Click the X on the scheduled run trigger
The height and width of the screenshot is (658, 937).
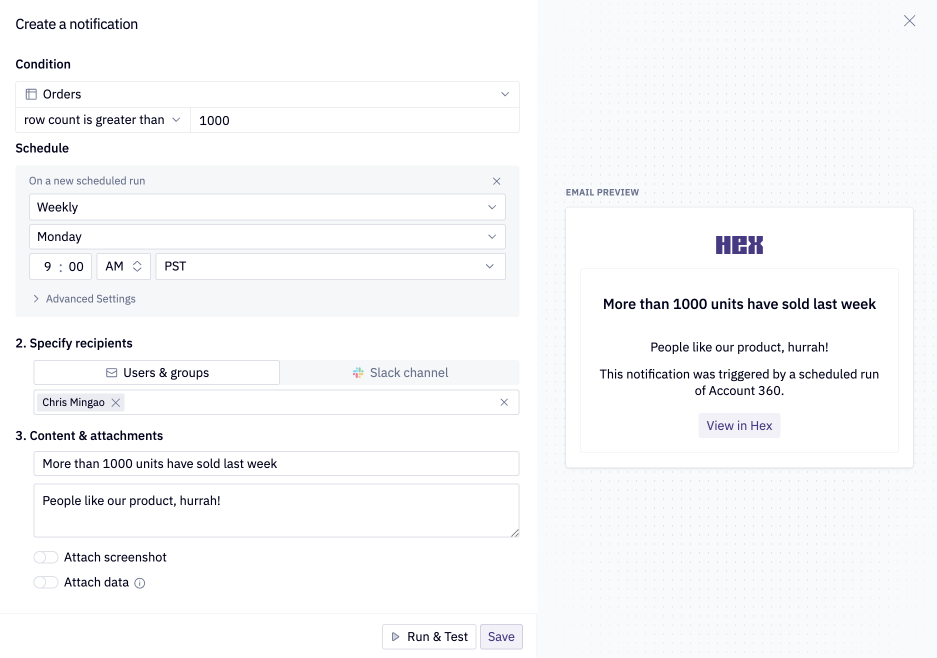[x=497, y=181]
